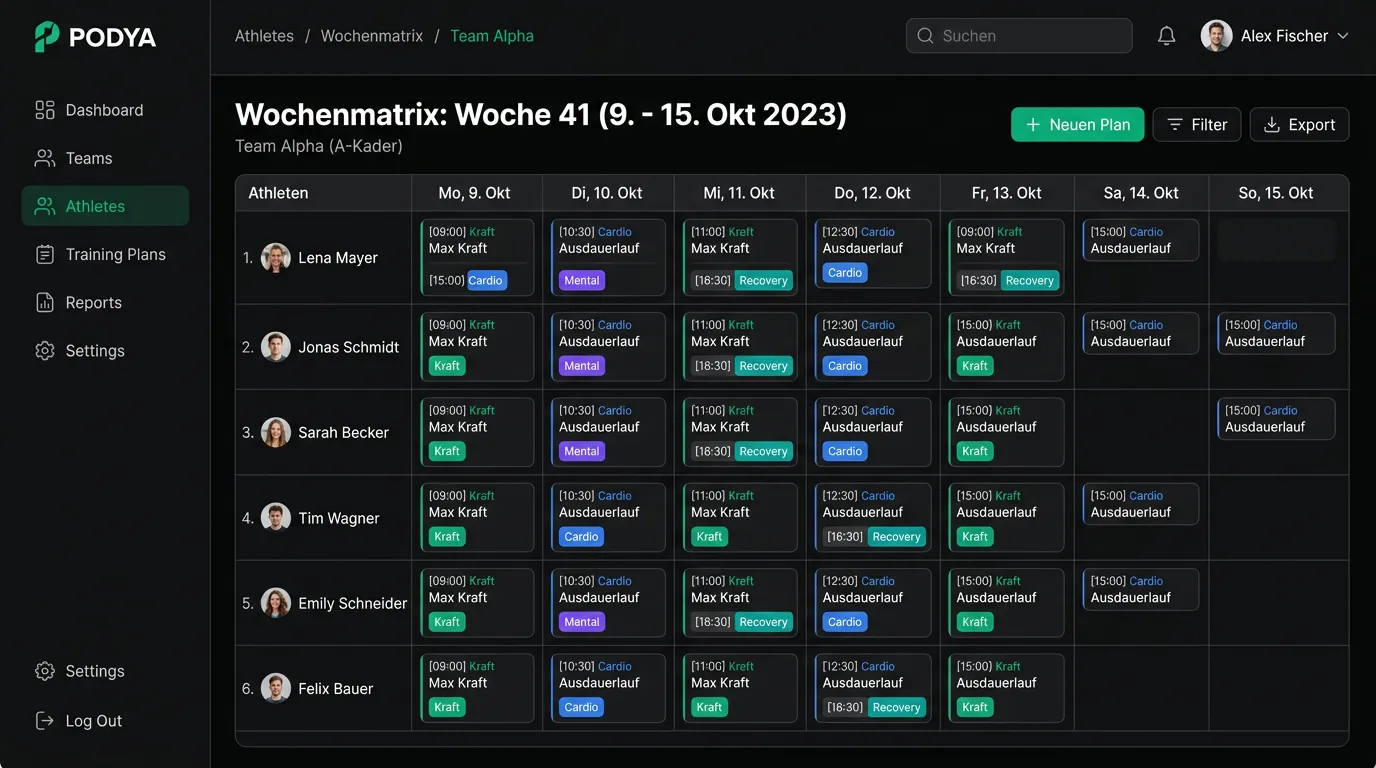Click the Fr, 13. Okt column header
Viewport: 1376px width, 768px height.
[1007, 193]
